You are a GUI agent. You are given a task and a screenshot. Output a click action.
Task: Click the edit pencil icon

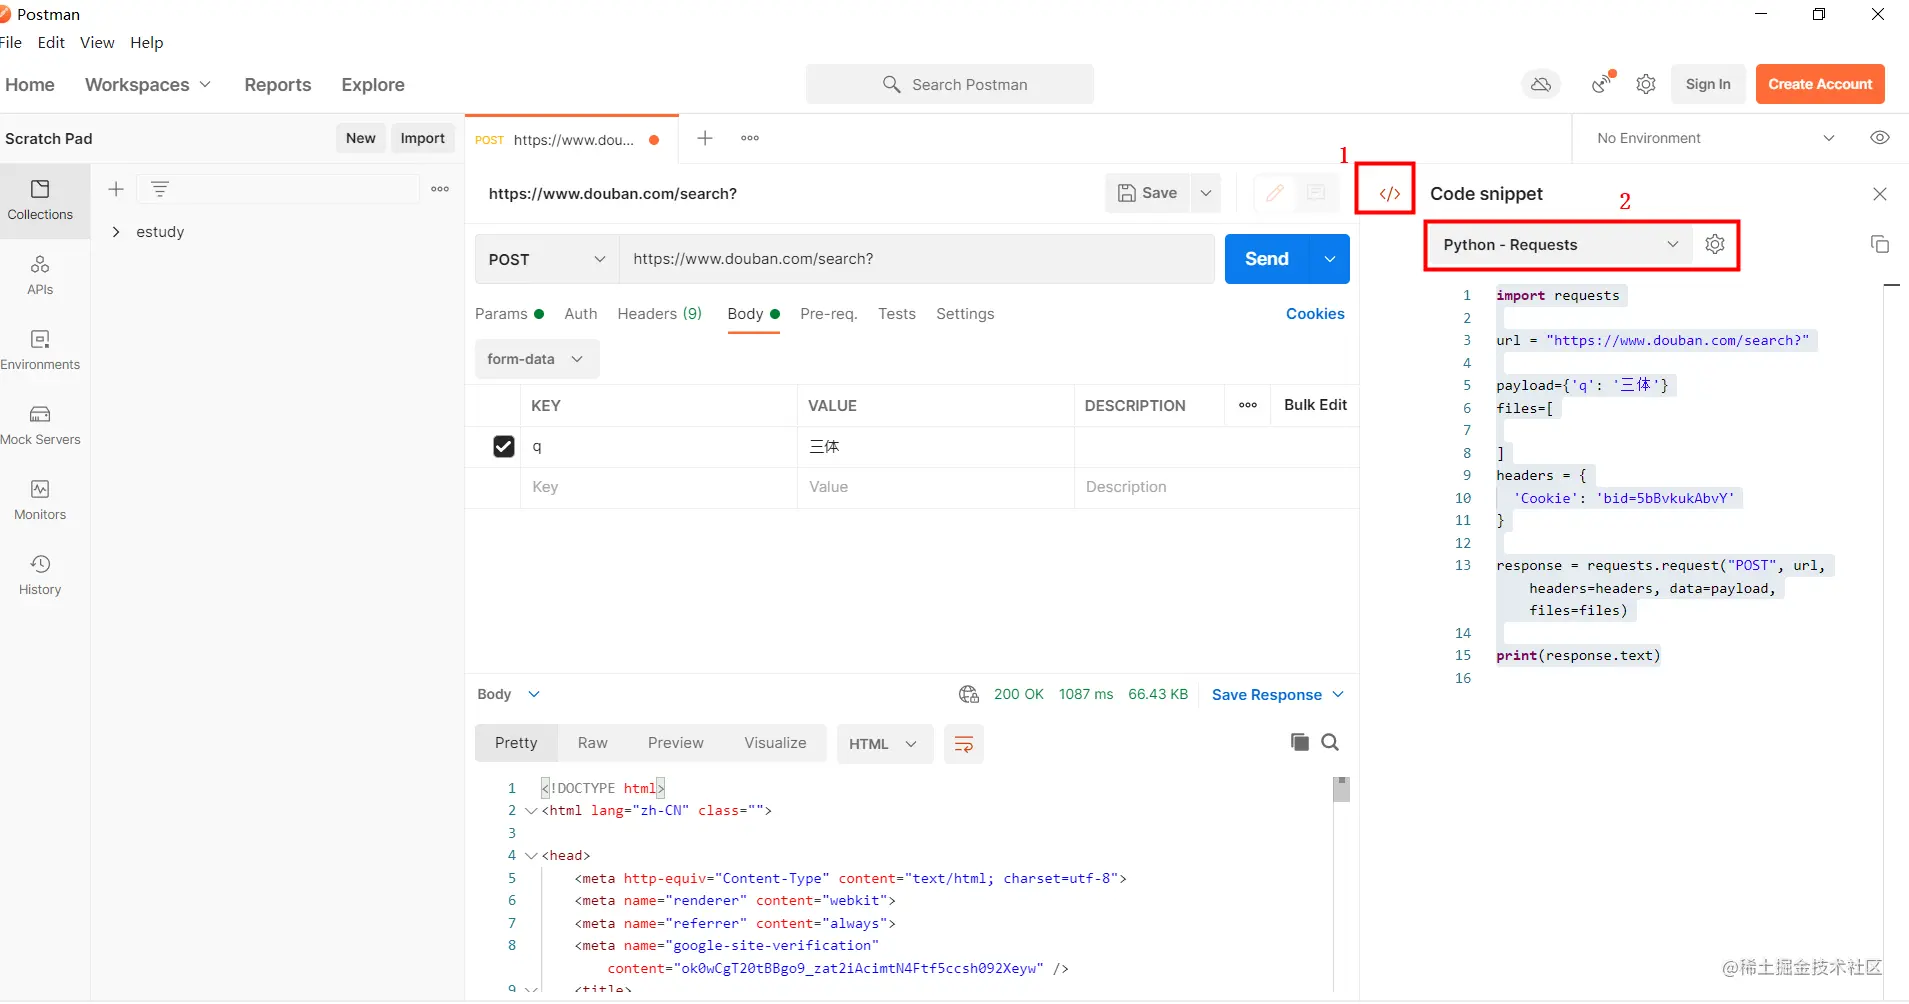(x=1275, y=193)
